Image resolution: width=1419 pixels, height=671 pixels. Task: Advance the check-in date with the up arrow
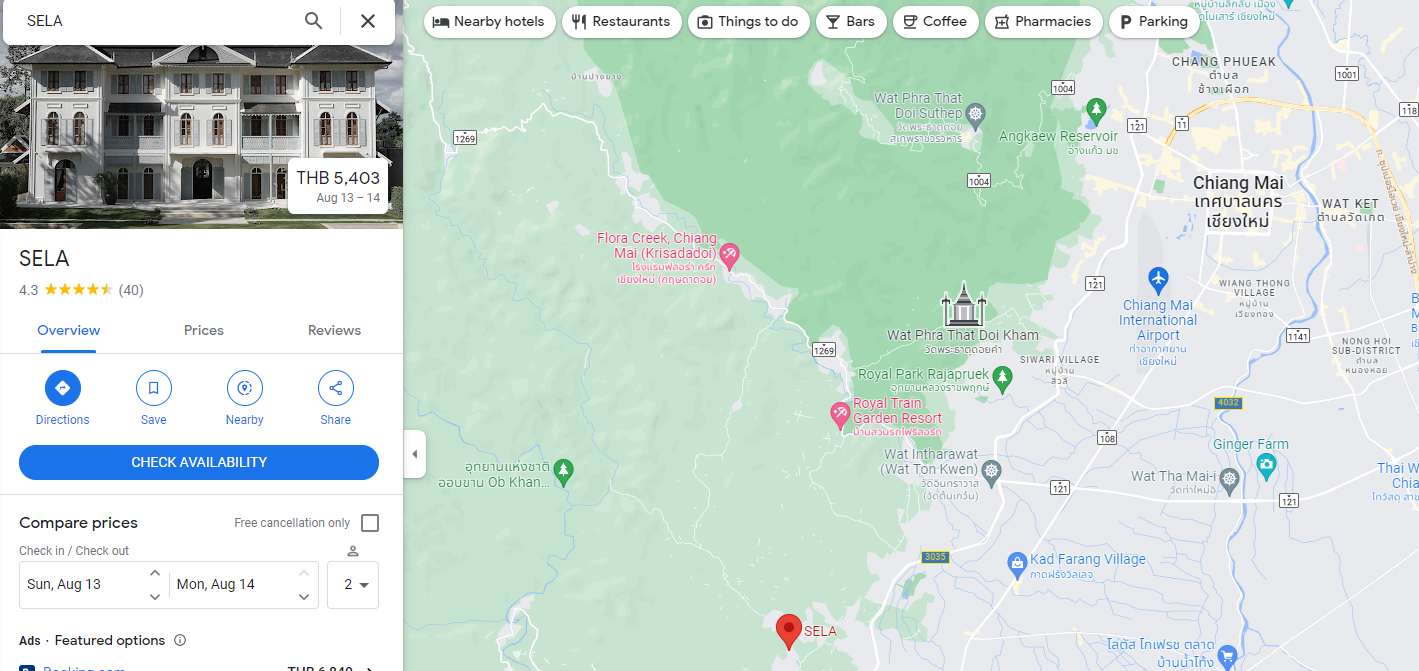155,573
